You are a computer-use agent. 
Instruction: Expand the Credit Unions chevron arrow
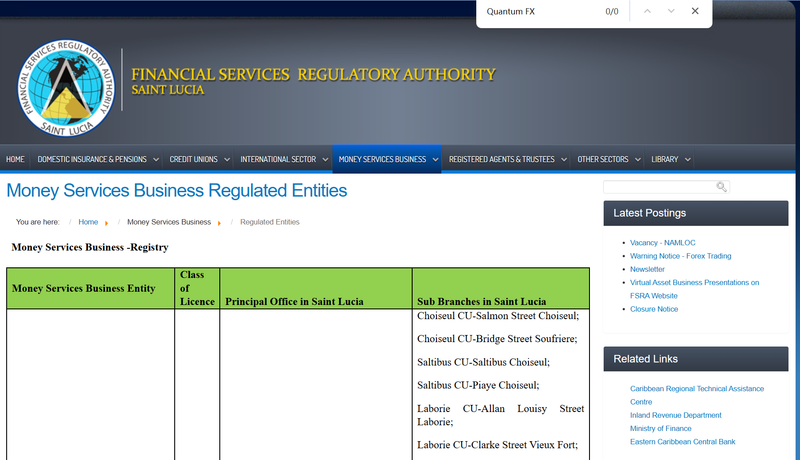(227, 160)
